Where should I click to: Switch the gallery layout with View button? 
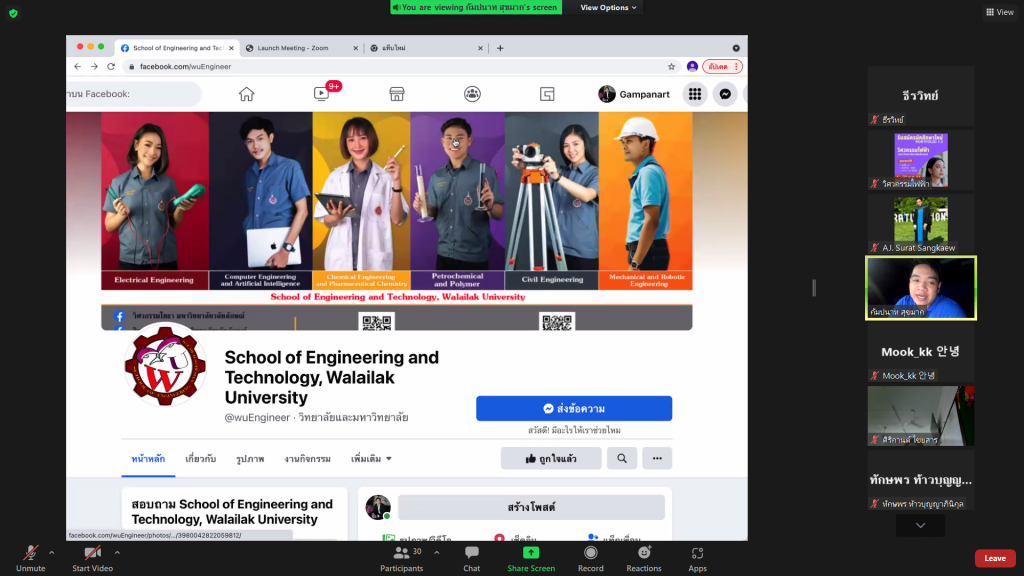(x=999, y=12)
